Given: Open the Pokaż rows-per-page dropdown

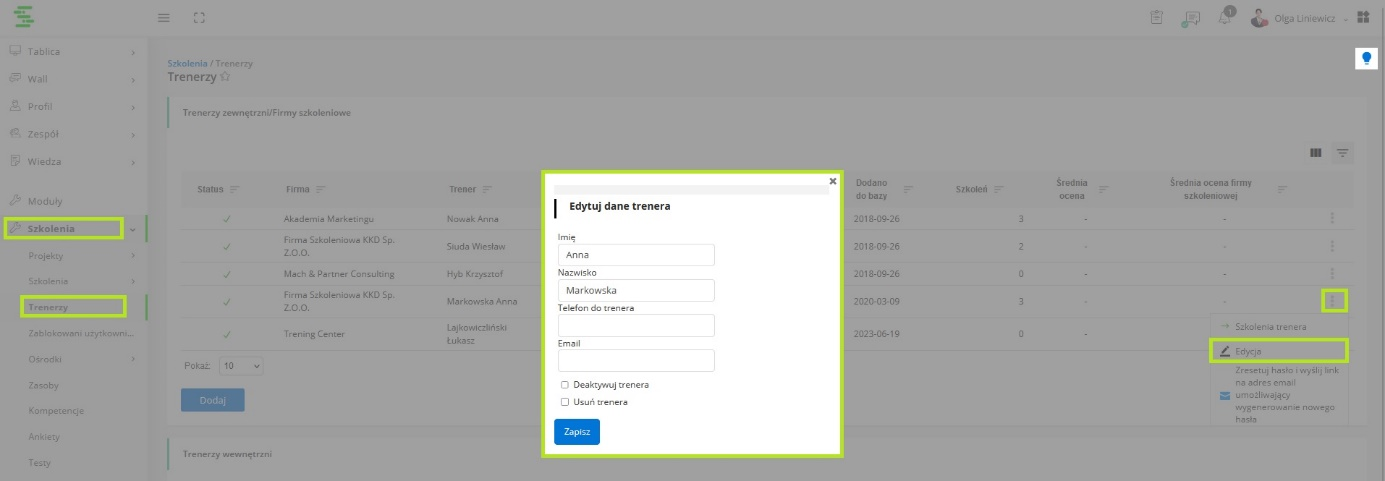Looking at the screenshot, I should coord(241,366).
